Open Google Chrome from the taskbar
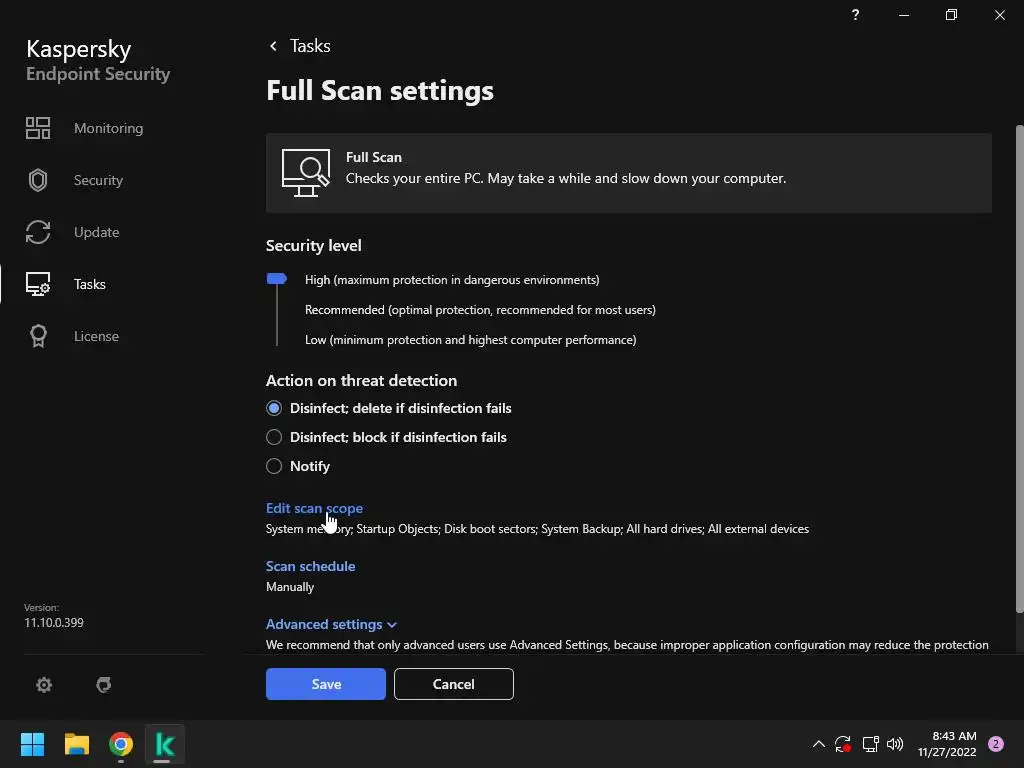 (121, 744)
